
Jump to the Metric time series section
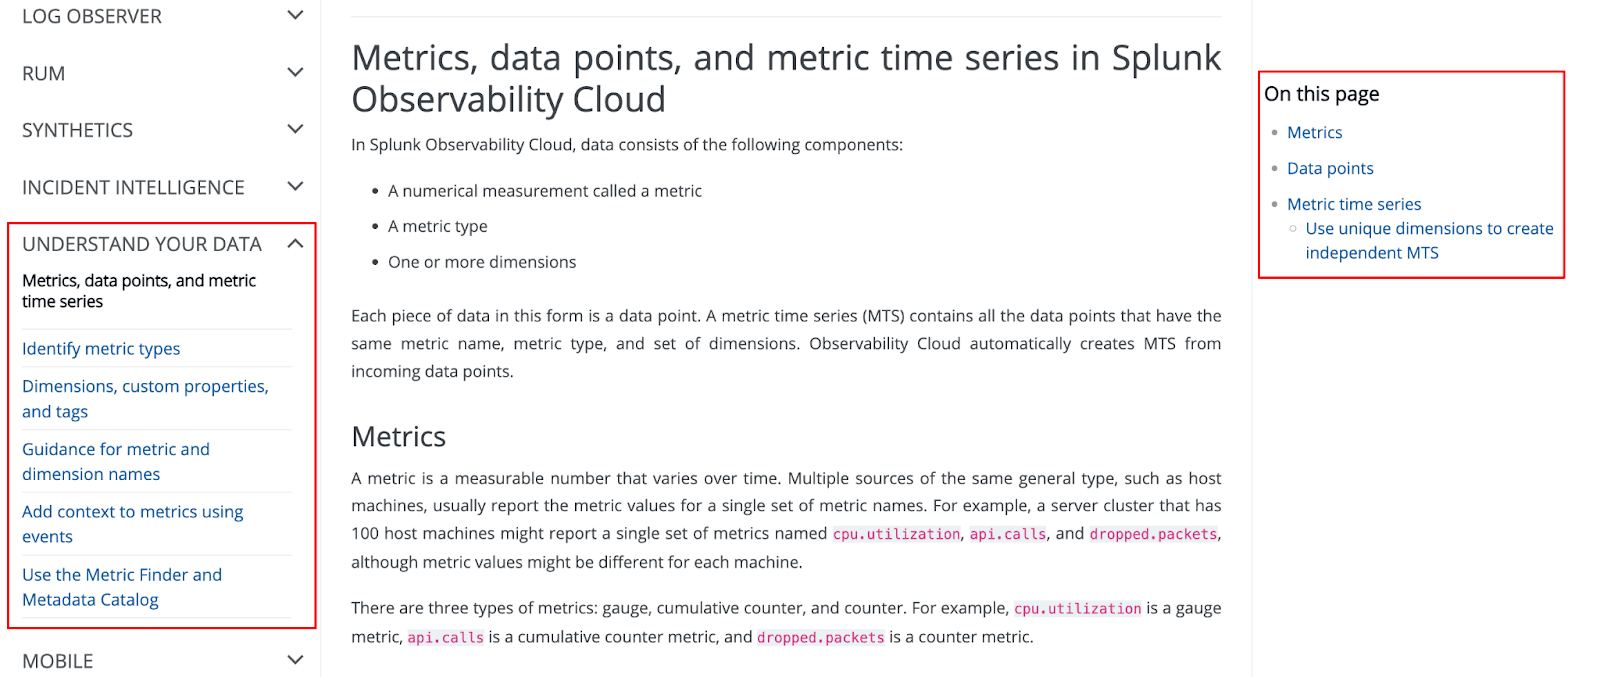tap(1354, 203)
